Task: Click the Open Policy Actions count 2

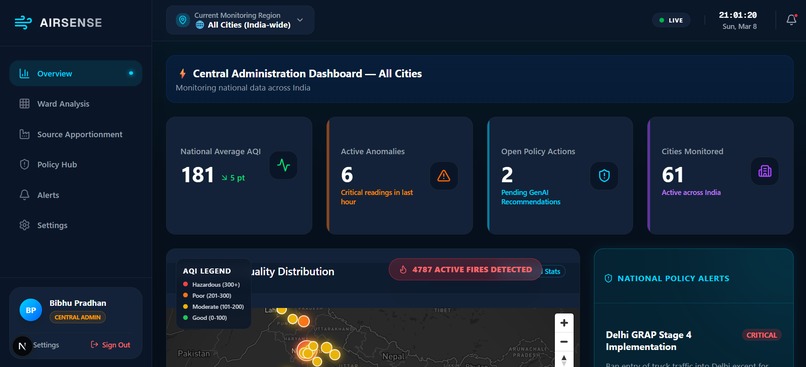Action: pyautogui.click(x=507, y=175)
